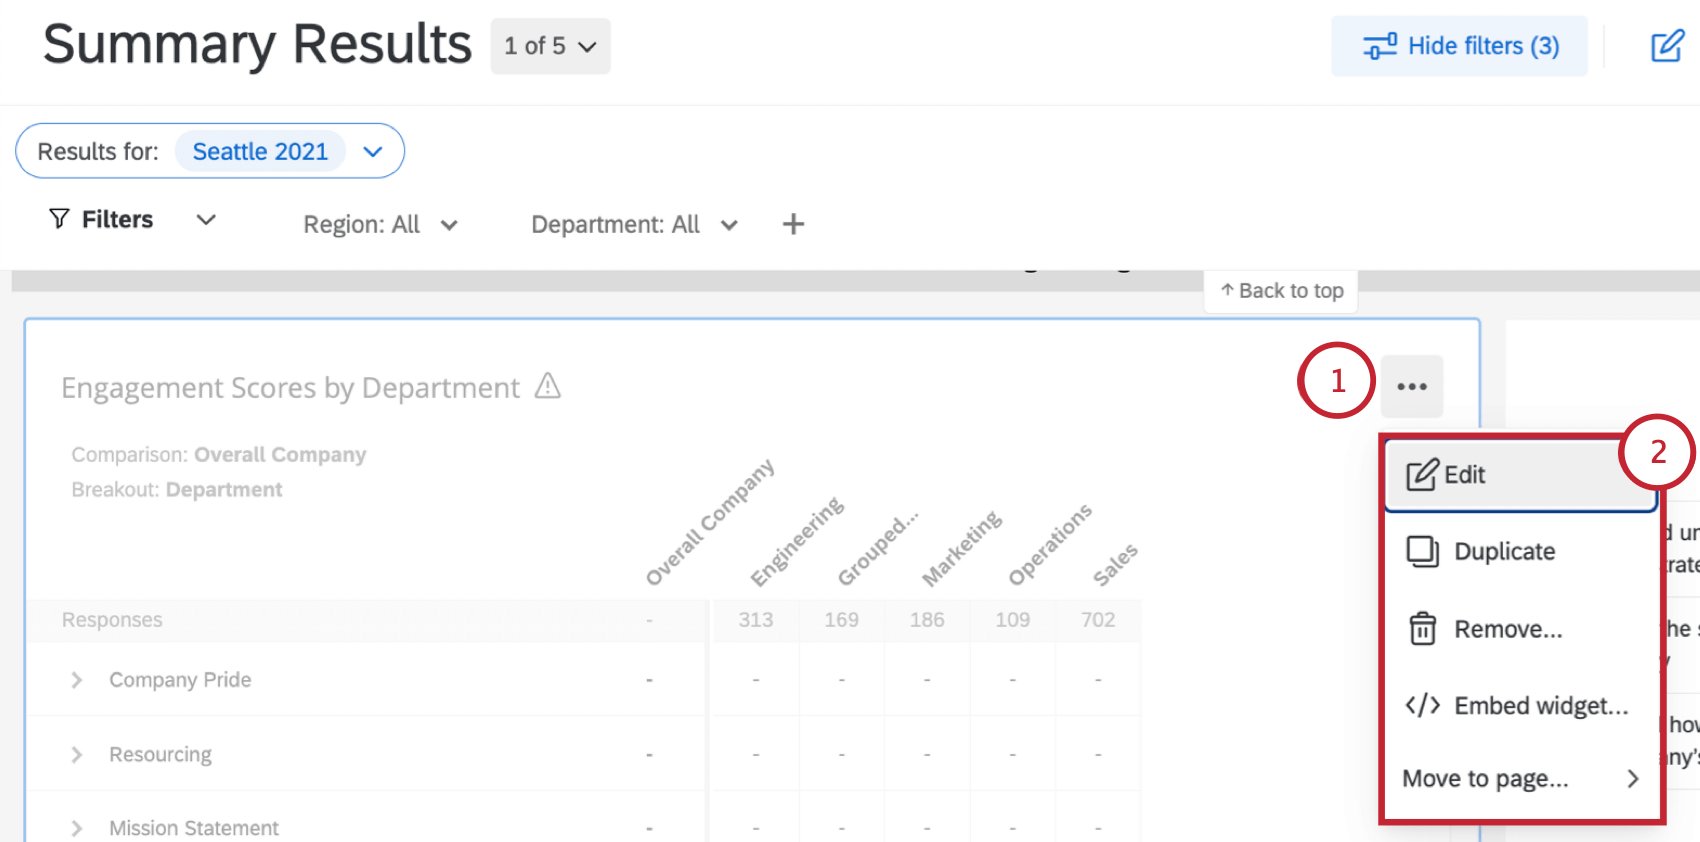Click the warning triangle beside widget title

548,386
